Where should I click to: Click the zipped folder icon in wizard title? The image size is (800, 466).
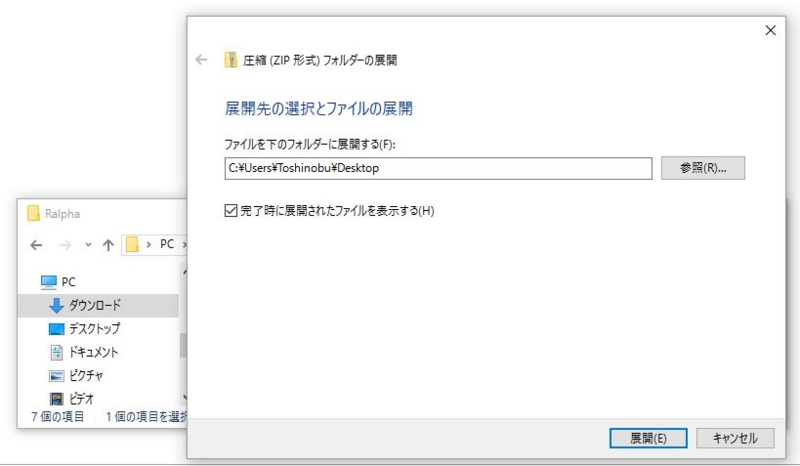pyautogui.click(x=231, y=60)
